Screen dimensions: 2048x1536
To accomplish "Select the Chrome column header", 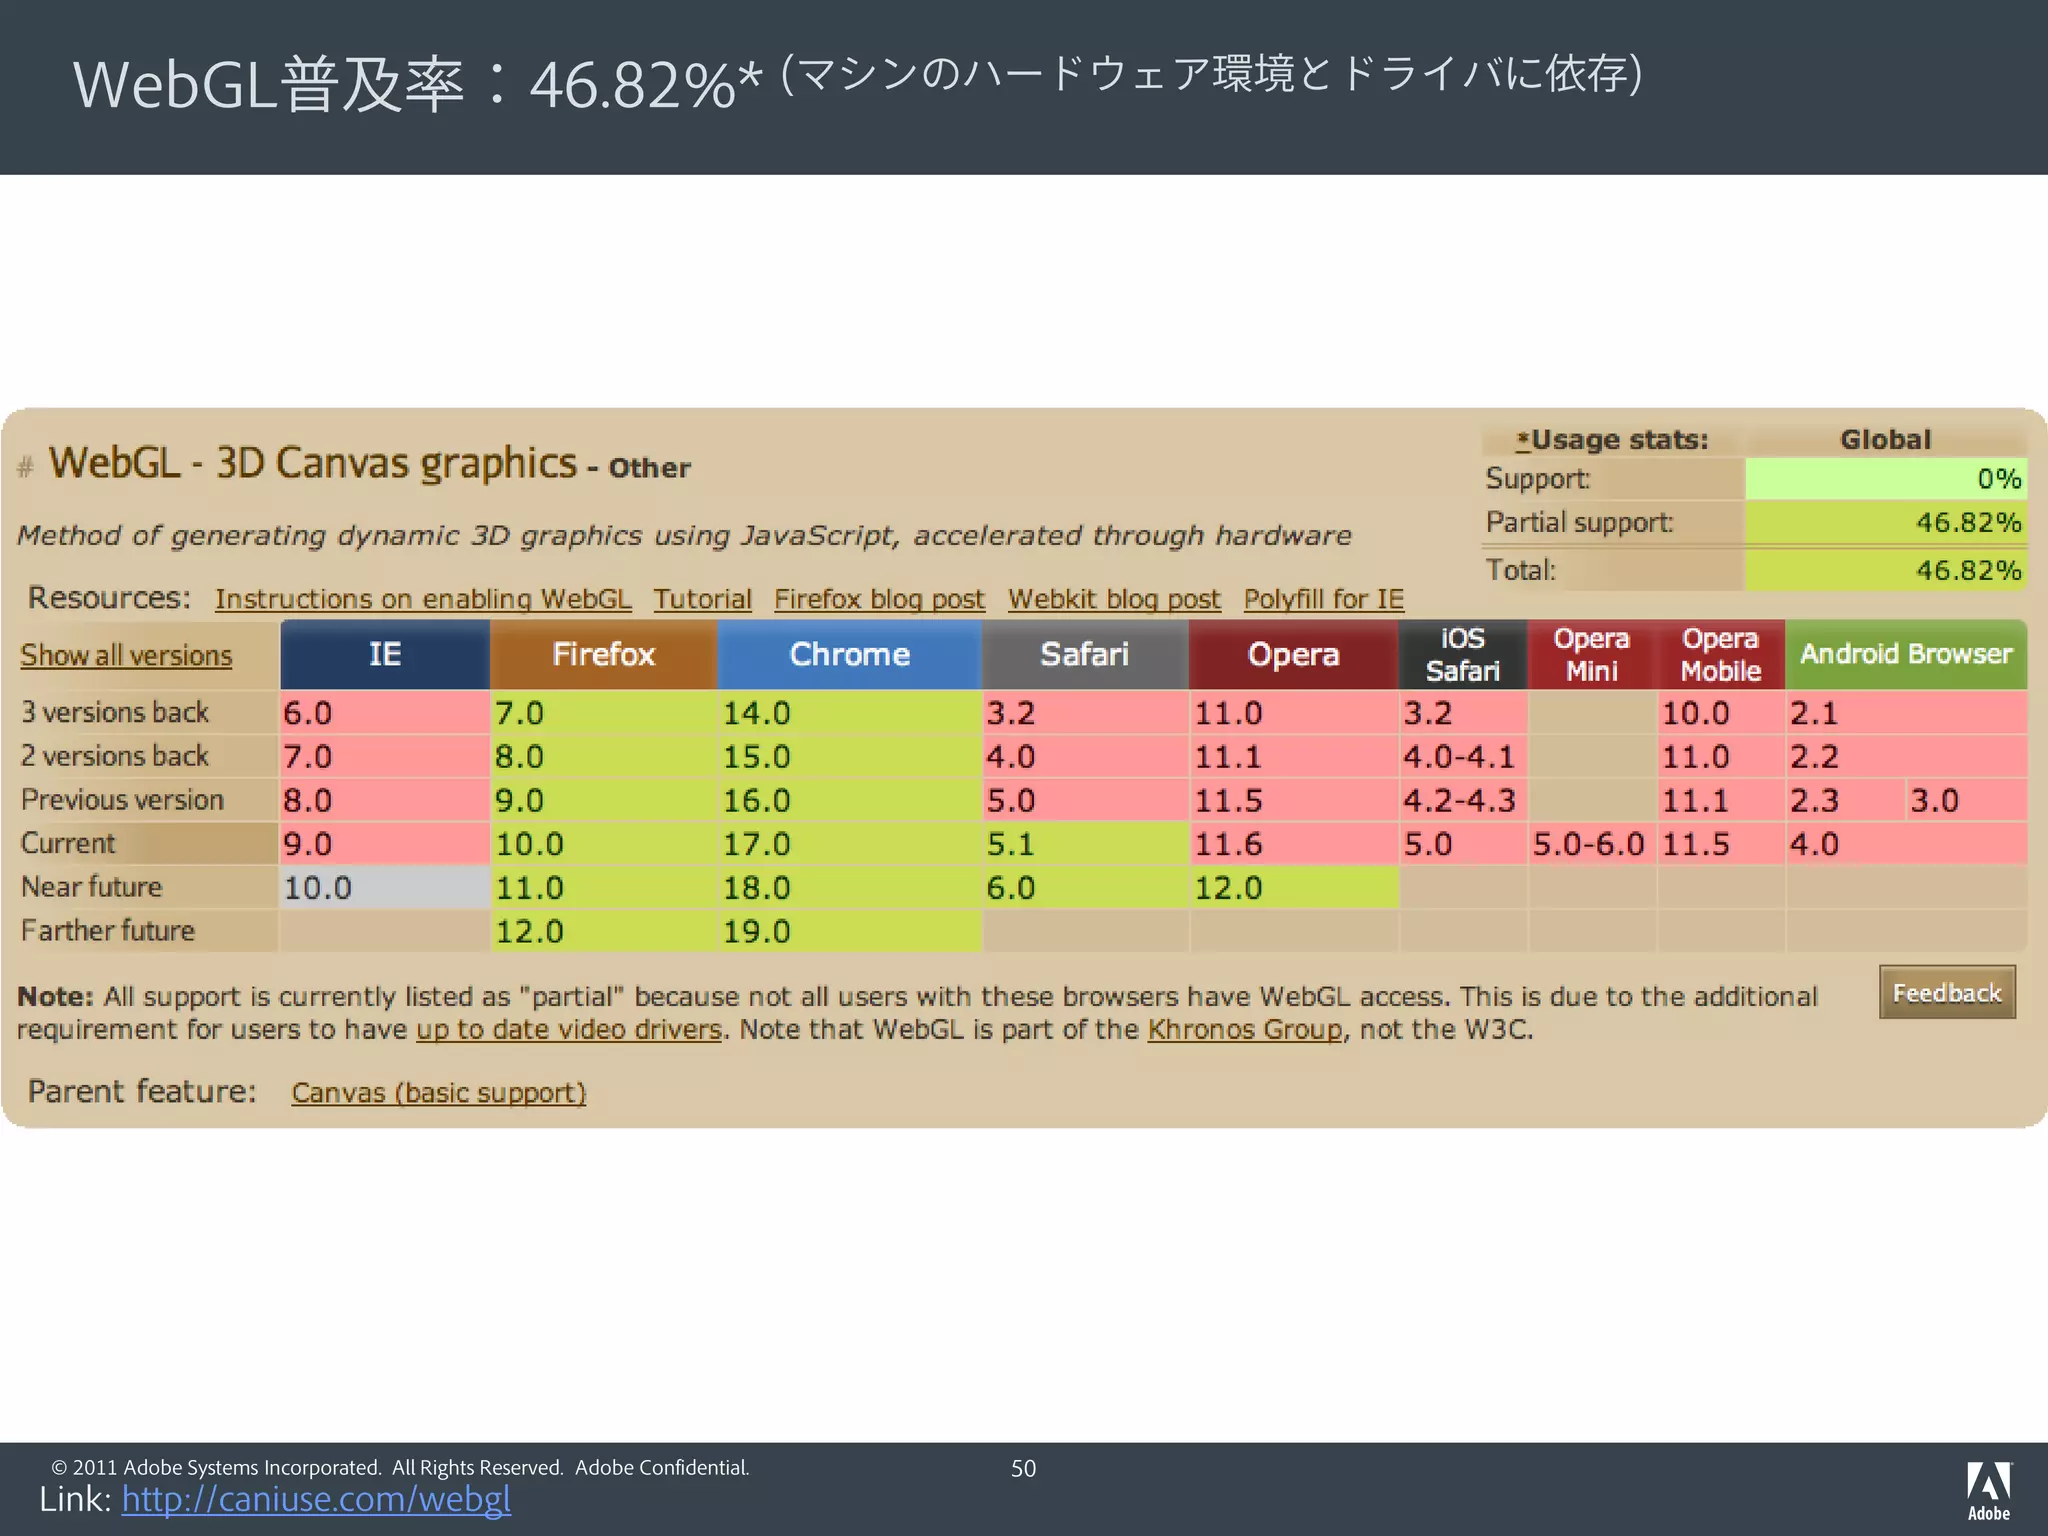I will tap(849, 654).
